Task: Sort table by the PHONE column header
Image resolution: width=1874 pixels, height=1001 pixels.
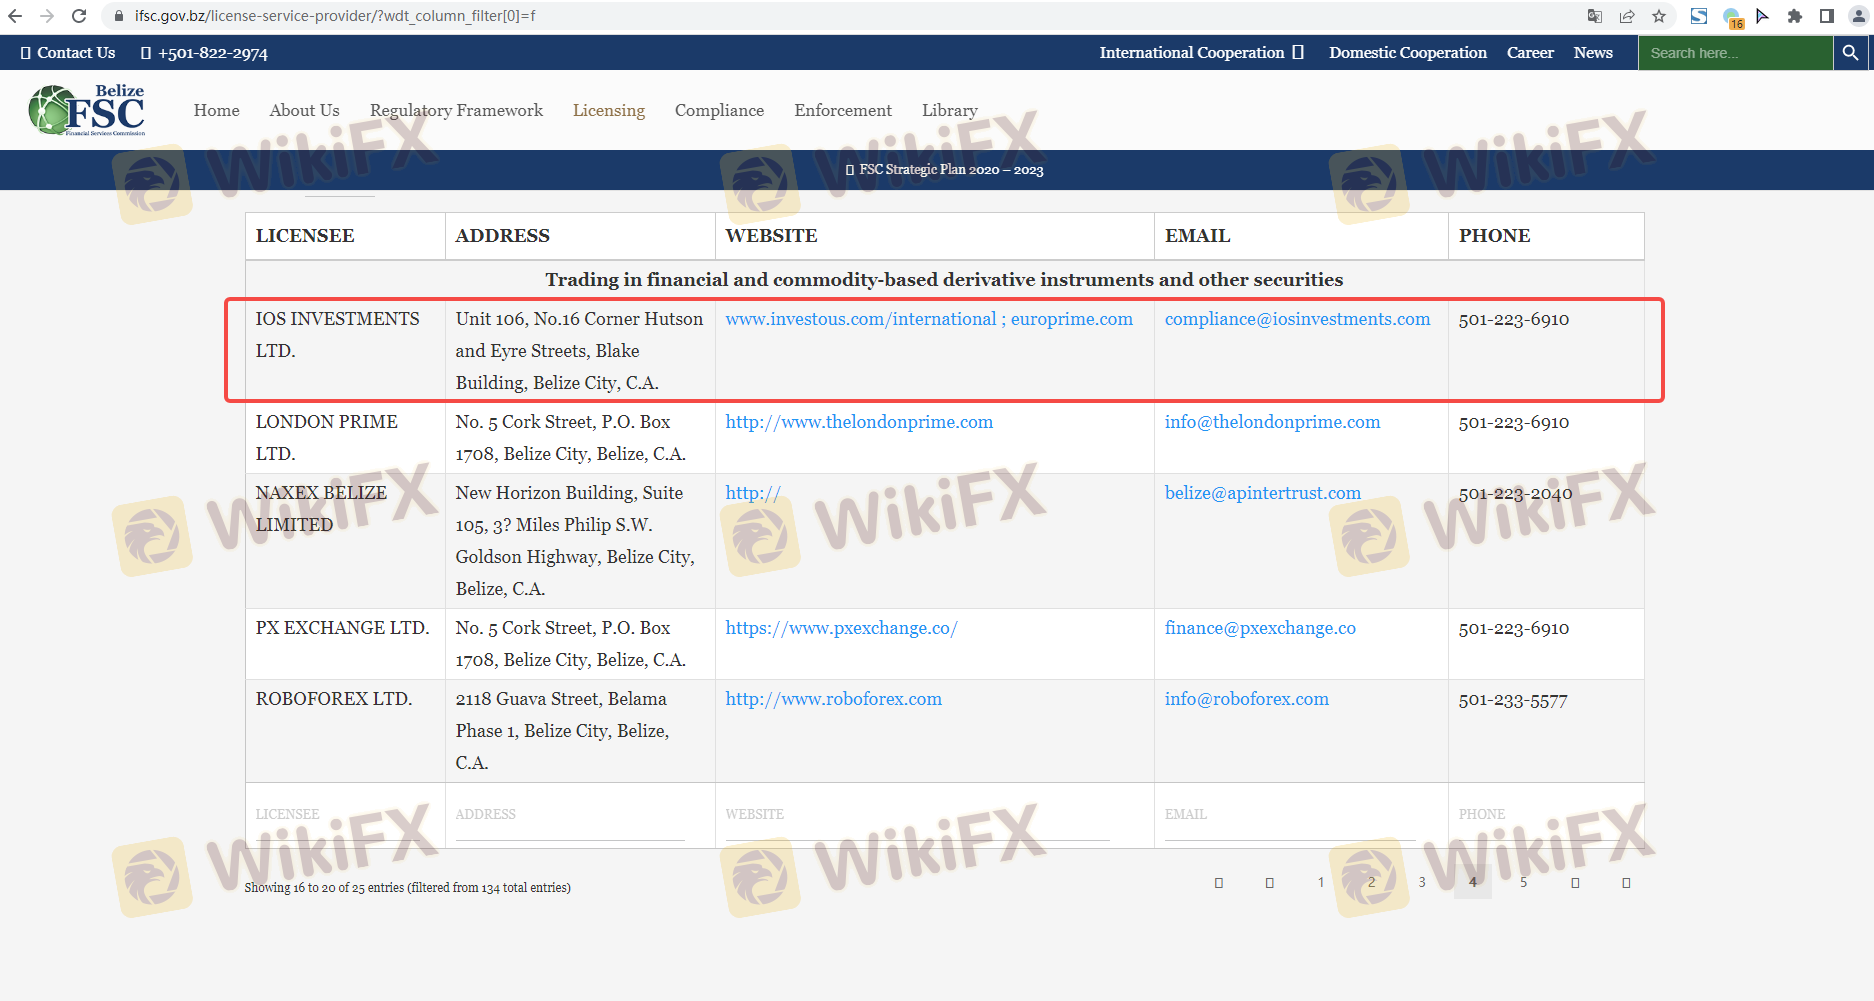Action: pyautogui.click(x=1494, y=236)
